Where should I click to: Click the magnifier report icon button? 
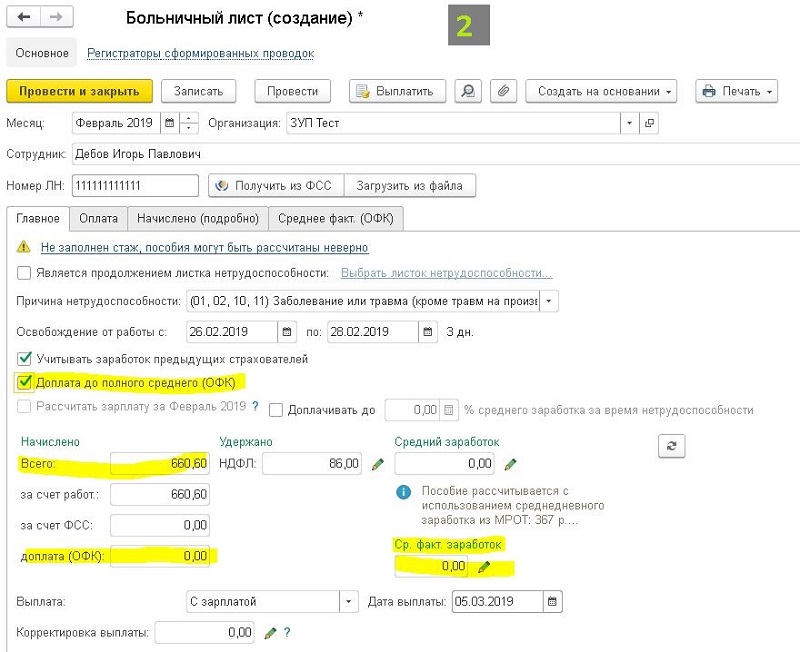point(467,91)
